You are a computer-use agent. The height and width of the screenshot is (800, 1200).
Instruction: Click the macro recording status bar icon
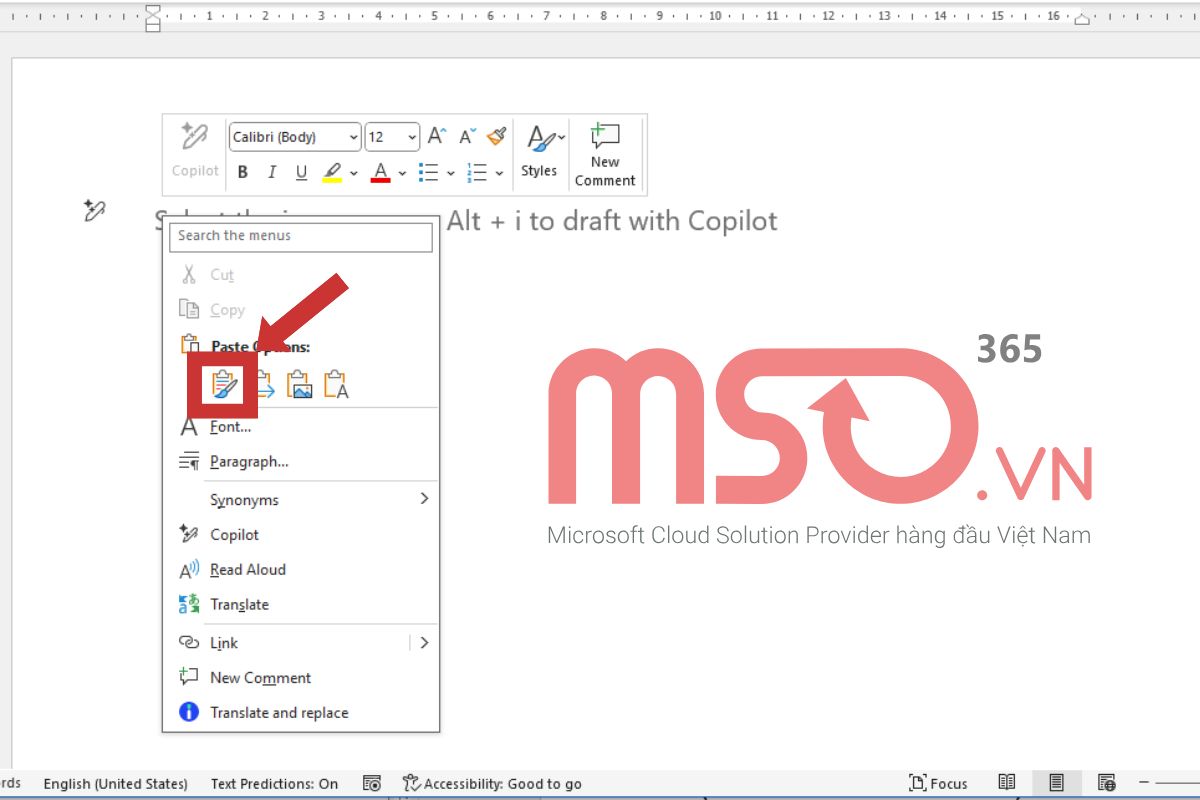pos(371,784)
